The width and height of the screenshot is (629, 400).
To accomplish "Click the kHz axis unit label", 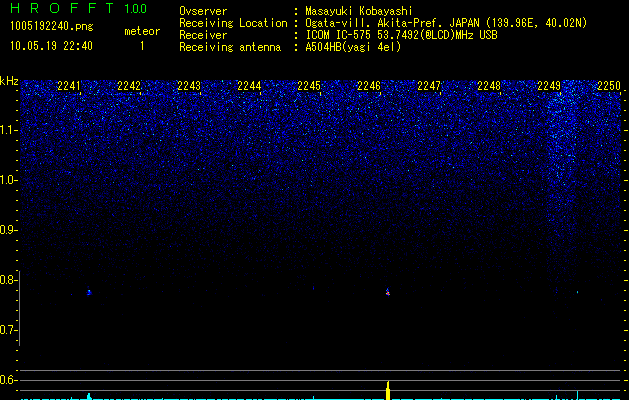I will [x=9, y=80].
